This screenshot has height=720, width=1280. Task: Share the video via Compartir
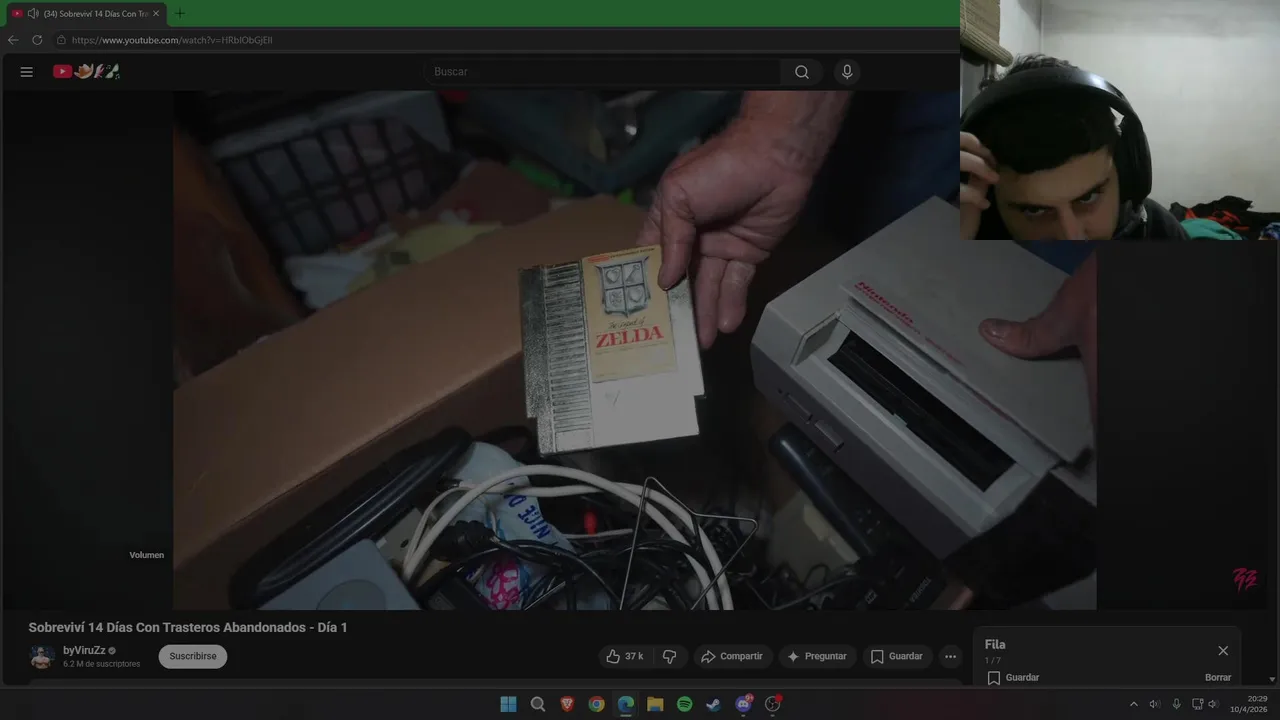732,657
